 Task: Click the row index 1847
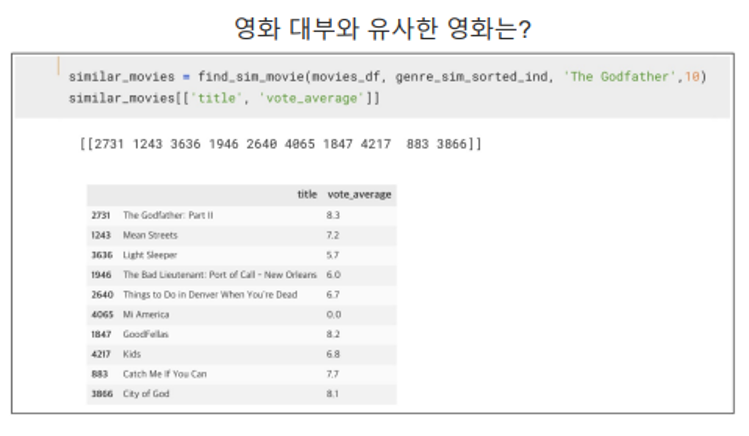(x=101, y=334)
